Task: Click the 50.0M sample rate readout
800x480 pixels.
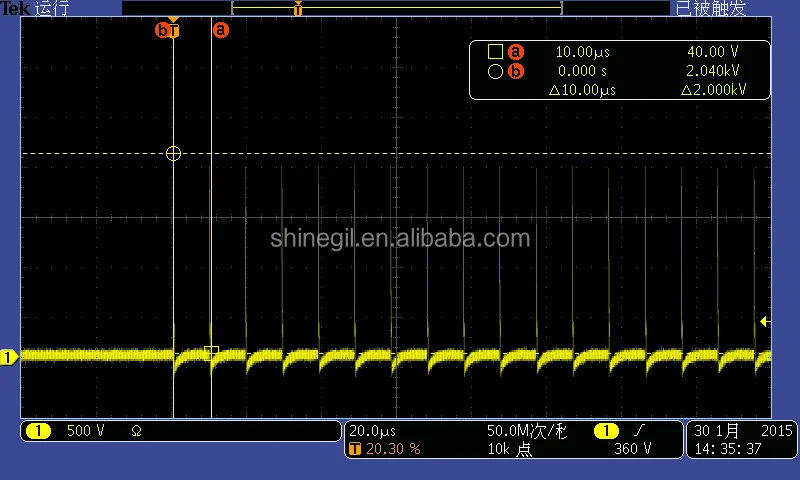Action: pyautogui.click(x=527, y=431)
